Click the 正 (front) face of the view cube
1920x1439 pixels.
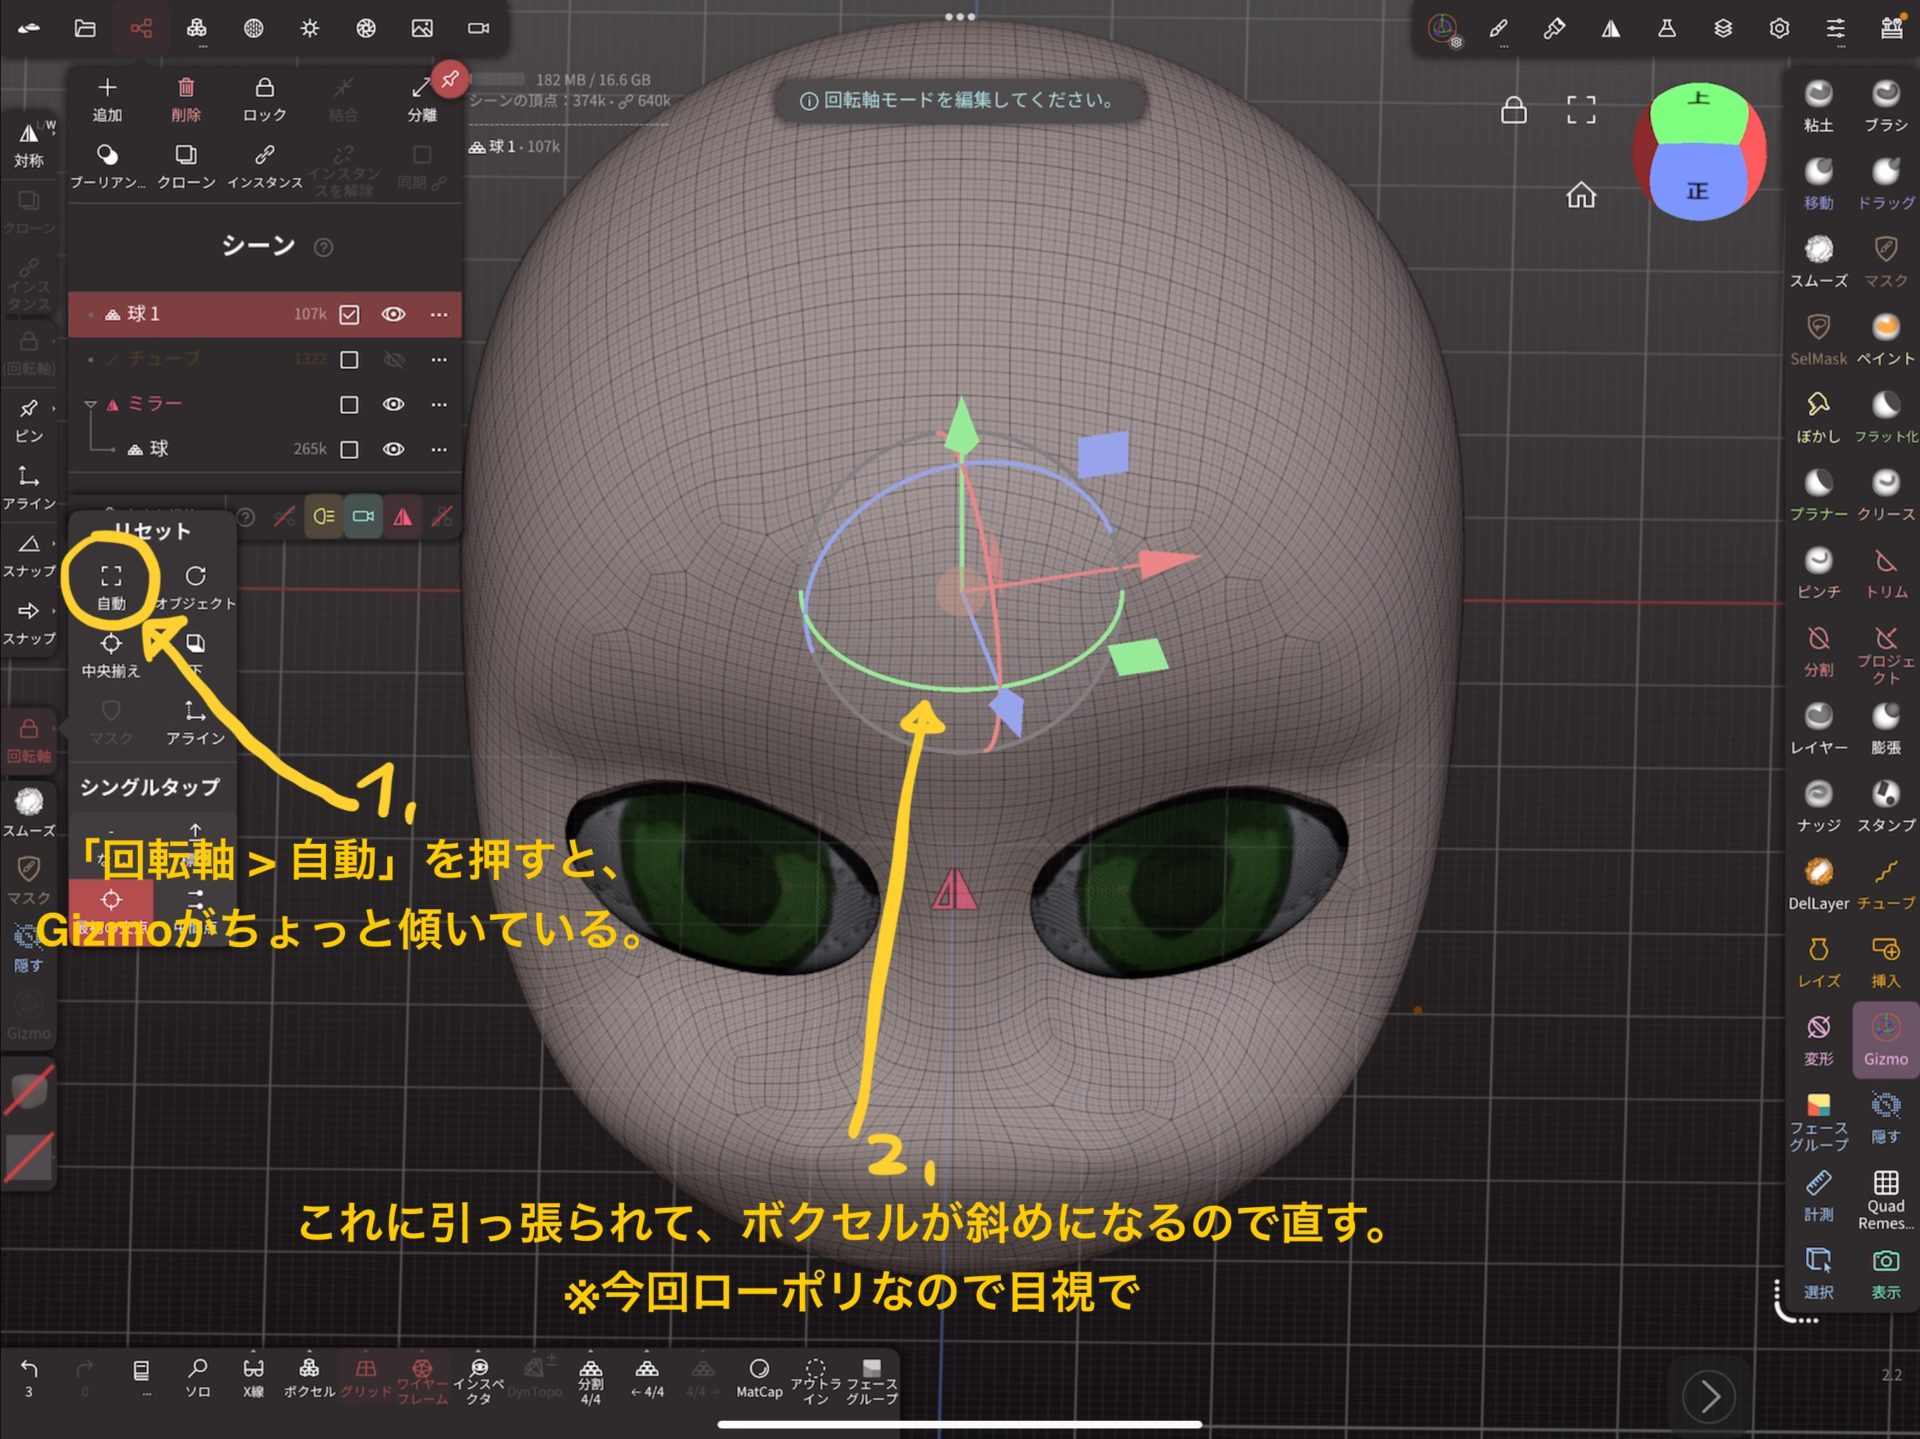(x=1697, y=188)
